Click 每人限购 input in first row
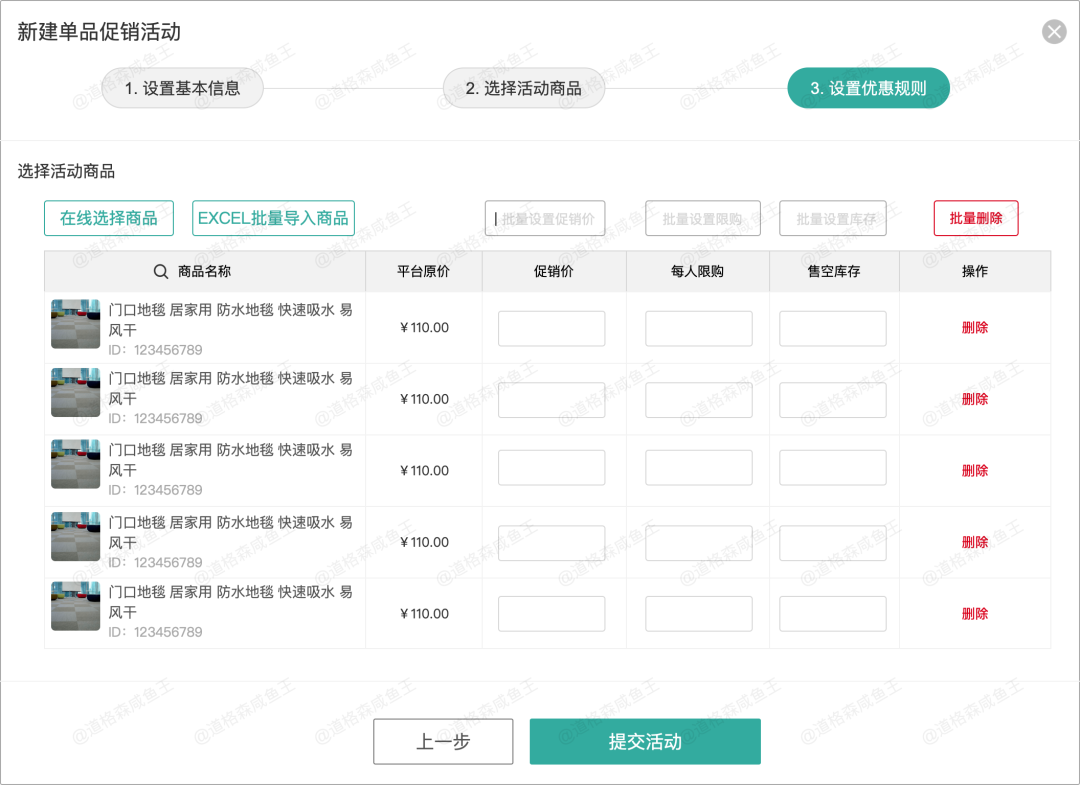Screen dimensions: 1080x785 [698, 328]
